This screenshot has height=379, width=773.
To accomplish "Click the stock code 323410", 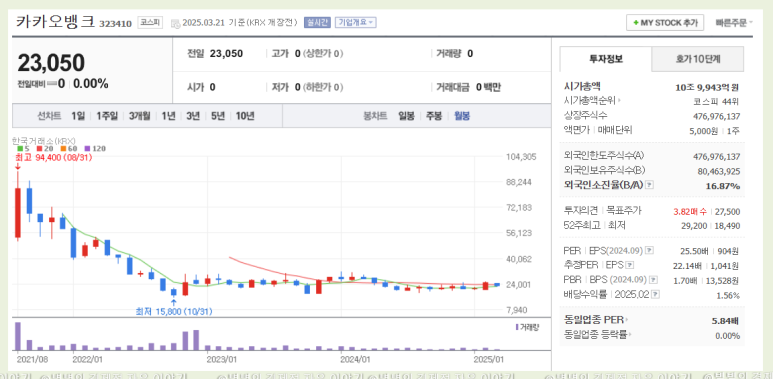I will coord(115,24).
